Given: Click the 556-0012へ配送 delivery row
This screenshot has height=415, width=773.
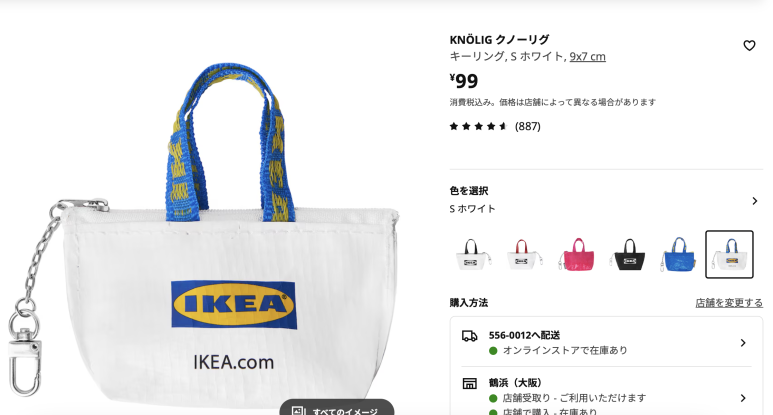Looking at the screenshot, I should (x=606, y=343).
